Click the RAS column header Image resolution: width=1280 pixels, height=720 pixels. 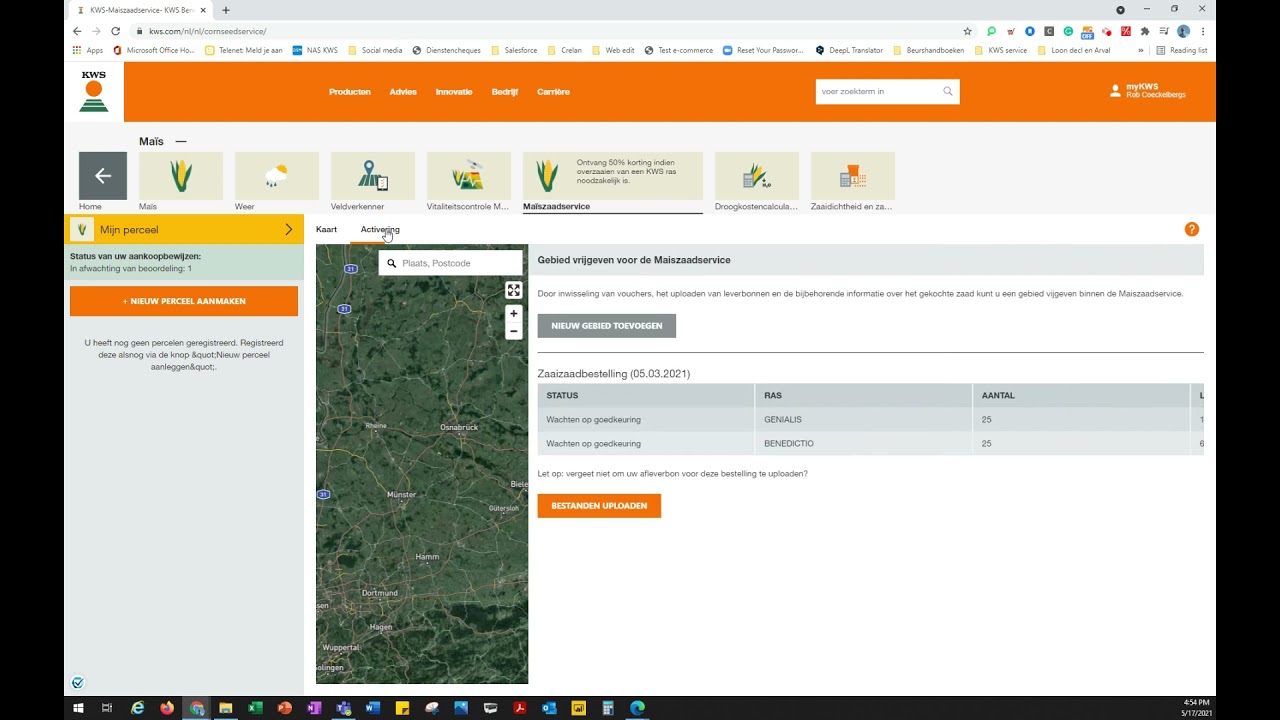coord(864,395)
